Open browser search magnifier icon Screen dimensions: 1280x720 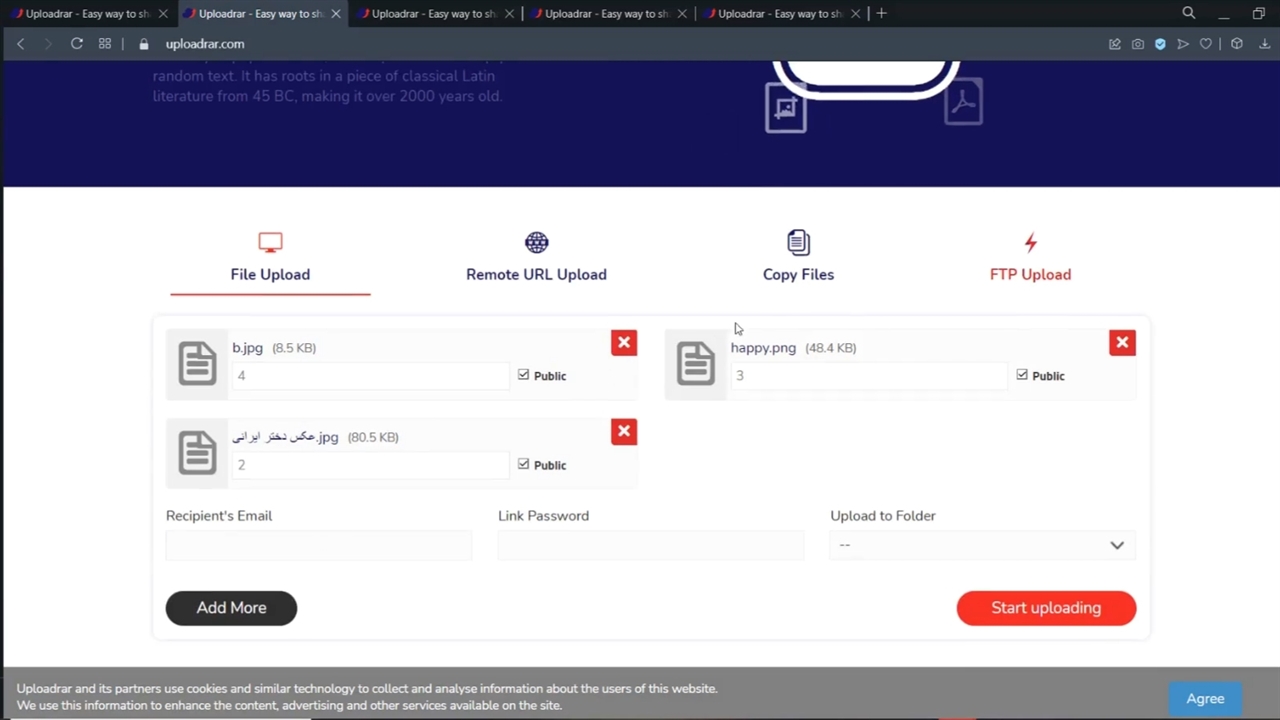[x=1188, y=13]
